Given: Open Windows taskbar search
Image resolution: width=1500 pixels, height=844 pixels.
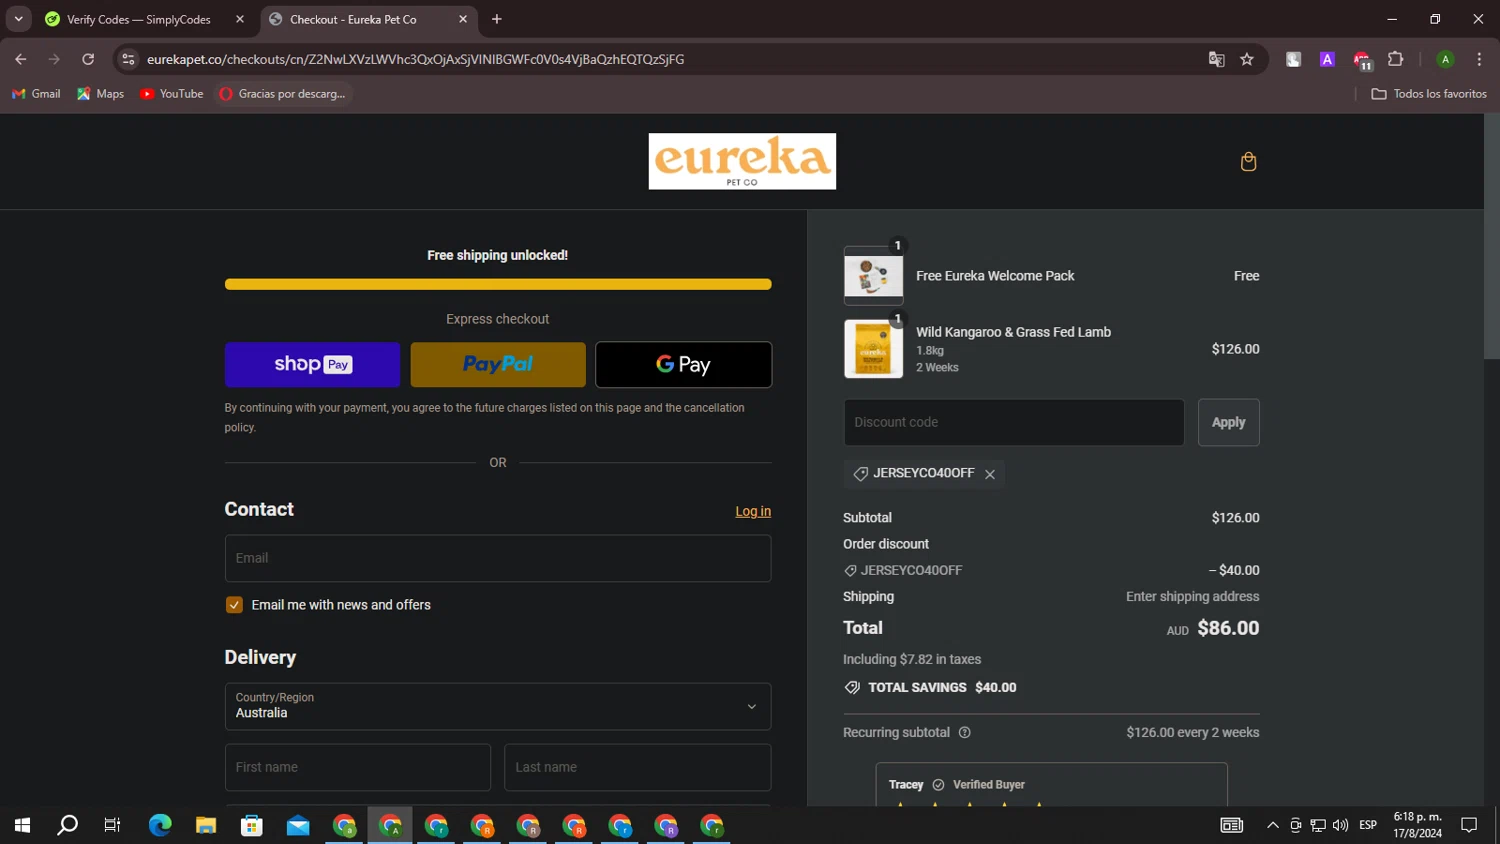Looking at the screenshot, I should point(67,825).
